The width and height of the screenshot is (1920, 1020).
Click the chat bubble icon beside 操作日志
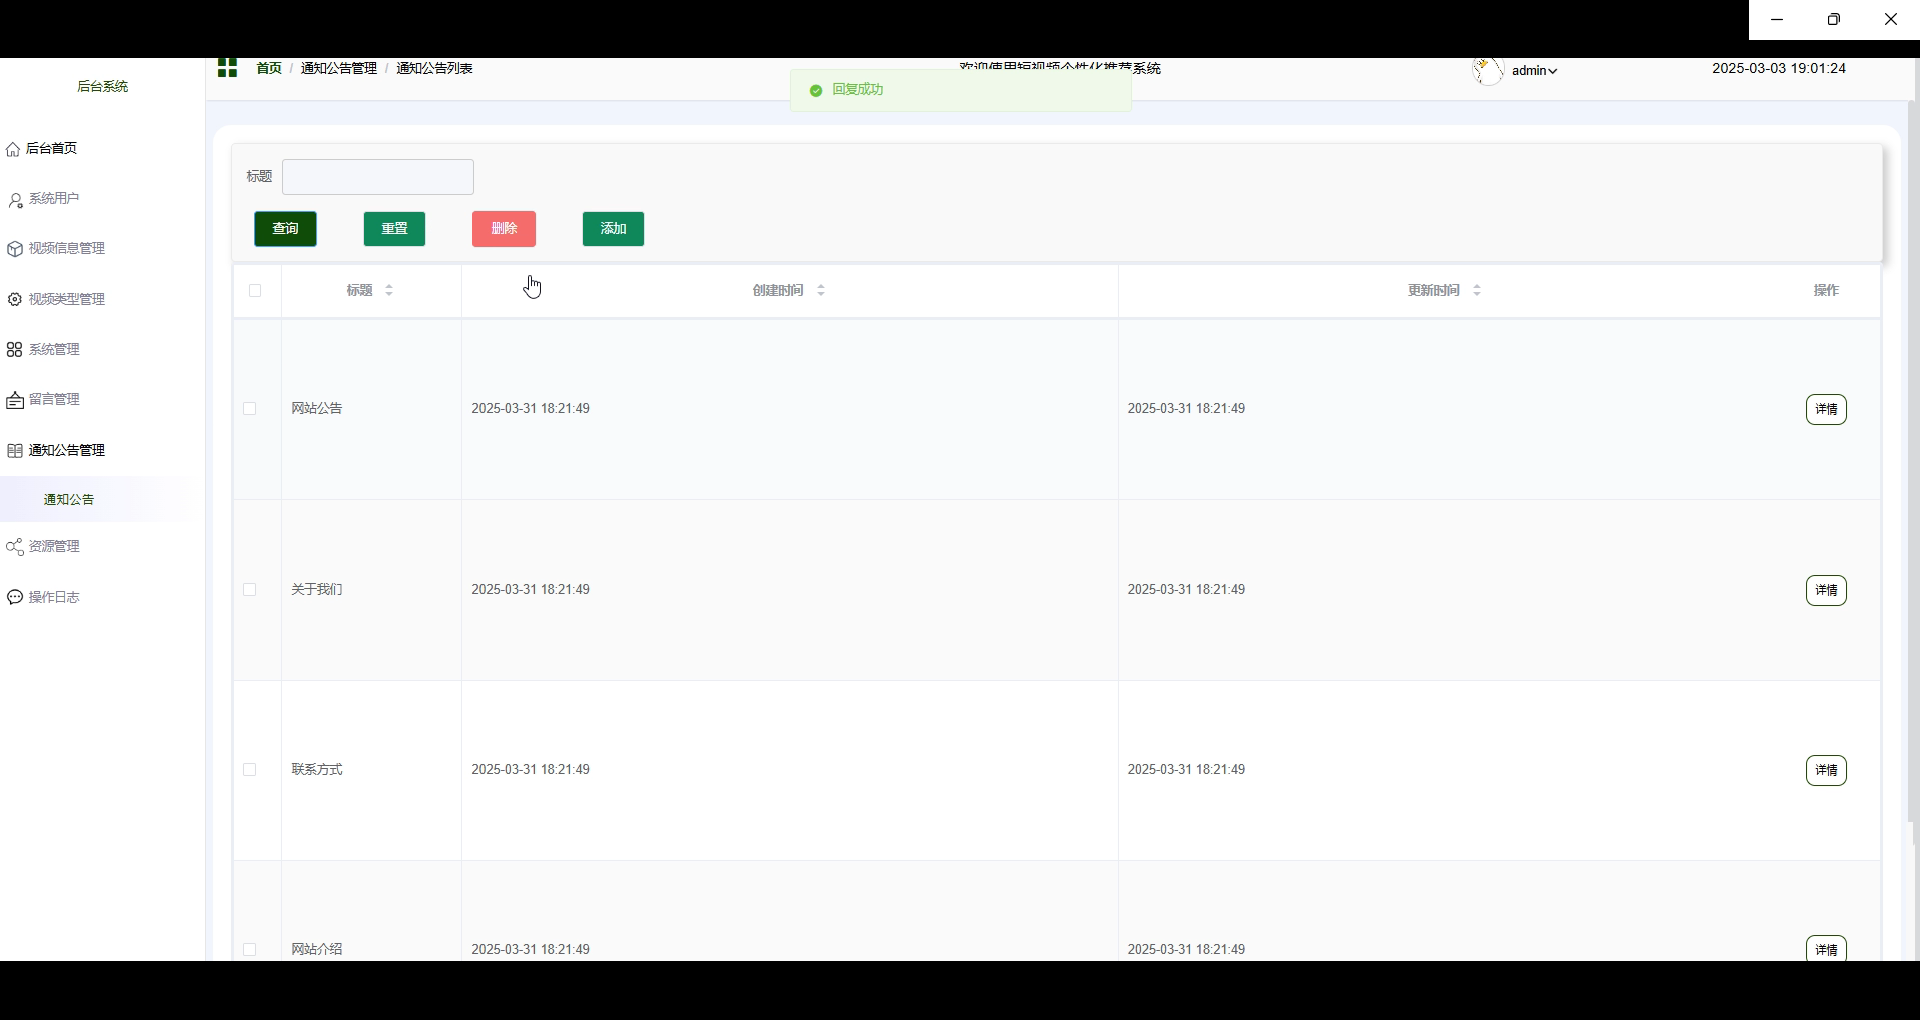pyautogui.click(x=15, y=597)
